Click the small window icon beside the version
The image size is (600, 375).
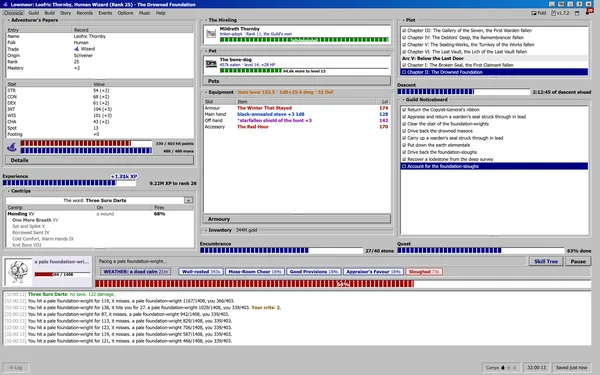577,13
